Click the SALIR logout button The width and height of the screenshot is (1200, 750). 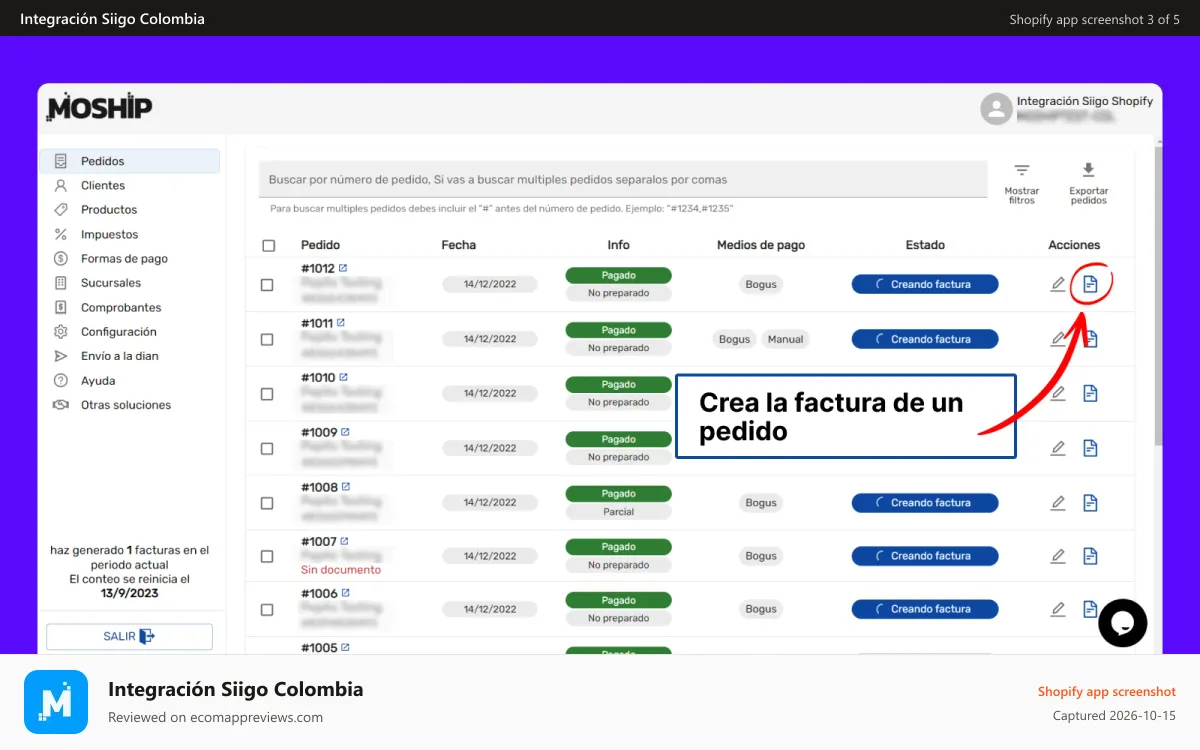[x=129, y=637]
